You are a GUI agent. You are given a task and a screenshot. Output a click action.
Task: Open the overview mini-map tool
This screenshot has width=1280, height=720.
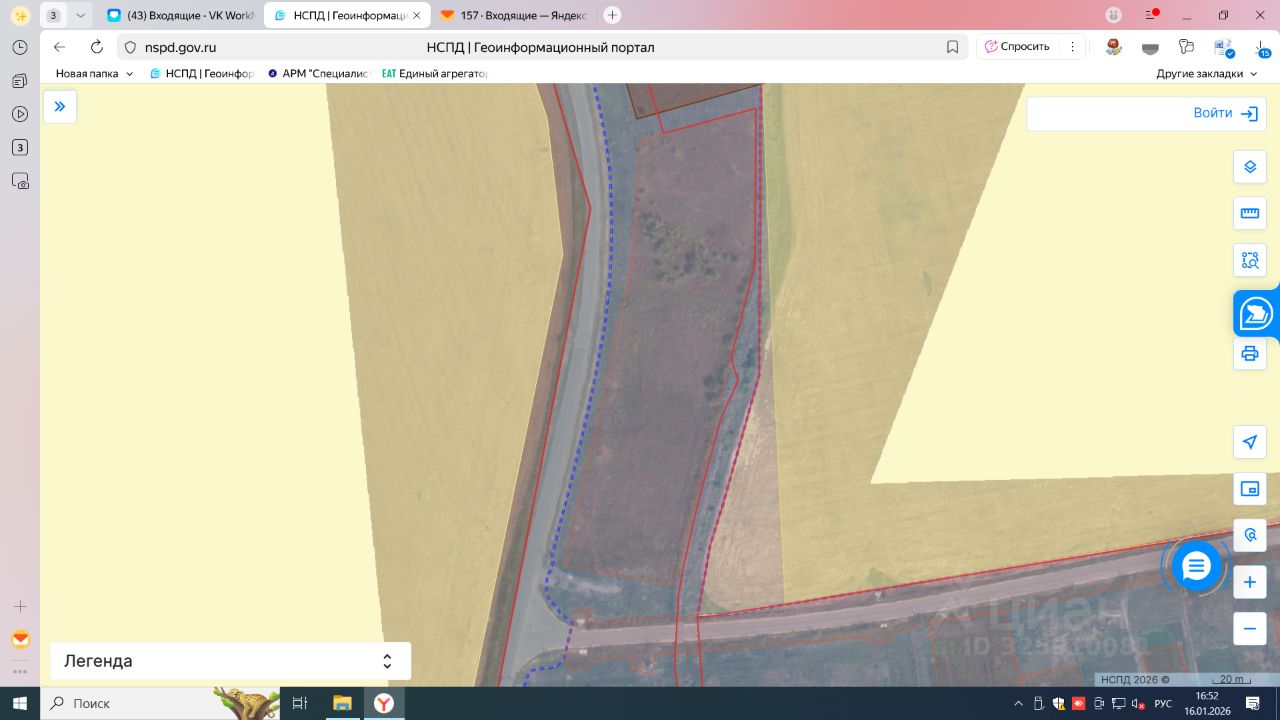point(1250,489)
